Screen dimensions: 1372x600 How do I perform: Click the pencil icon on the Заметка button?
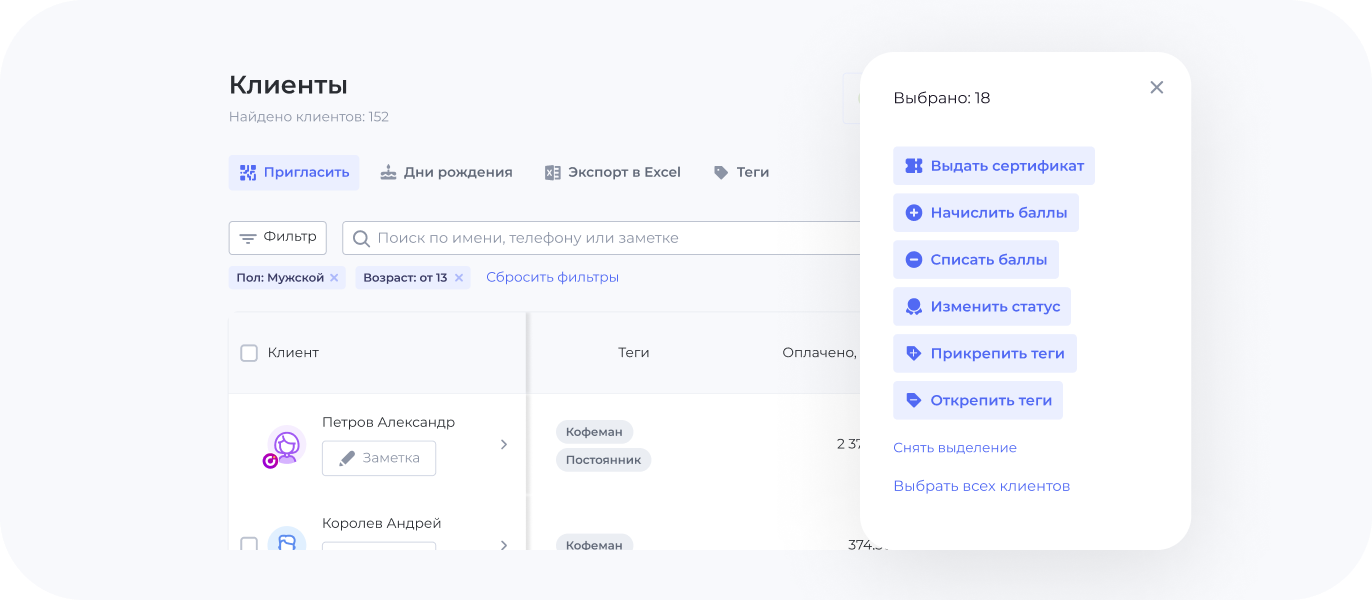(x=345, y=458)
